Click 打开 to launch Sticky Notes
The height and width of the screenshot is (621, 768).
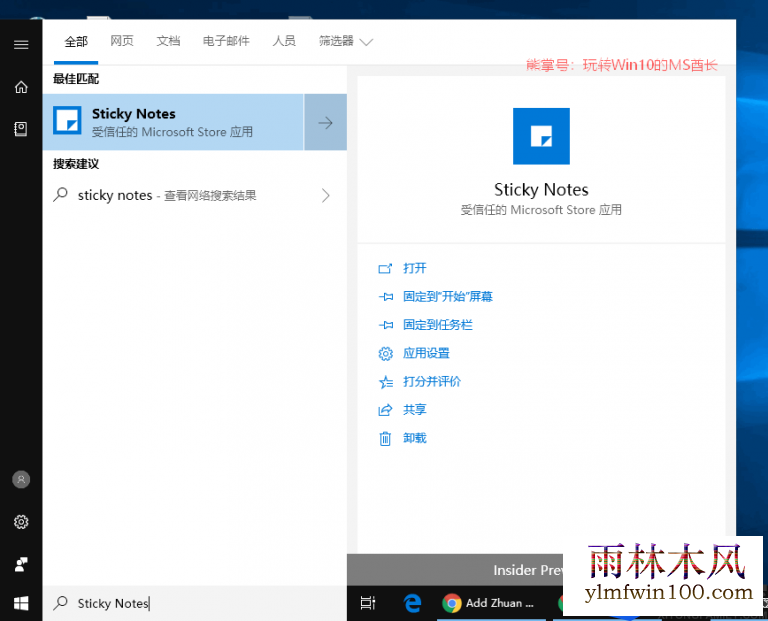(x=414, y=268)
